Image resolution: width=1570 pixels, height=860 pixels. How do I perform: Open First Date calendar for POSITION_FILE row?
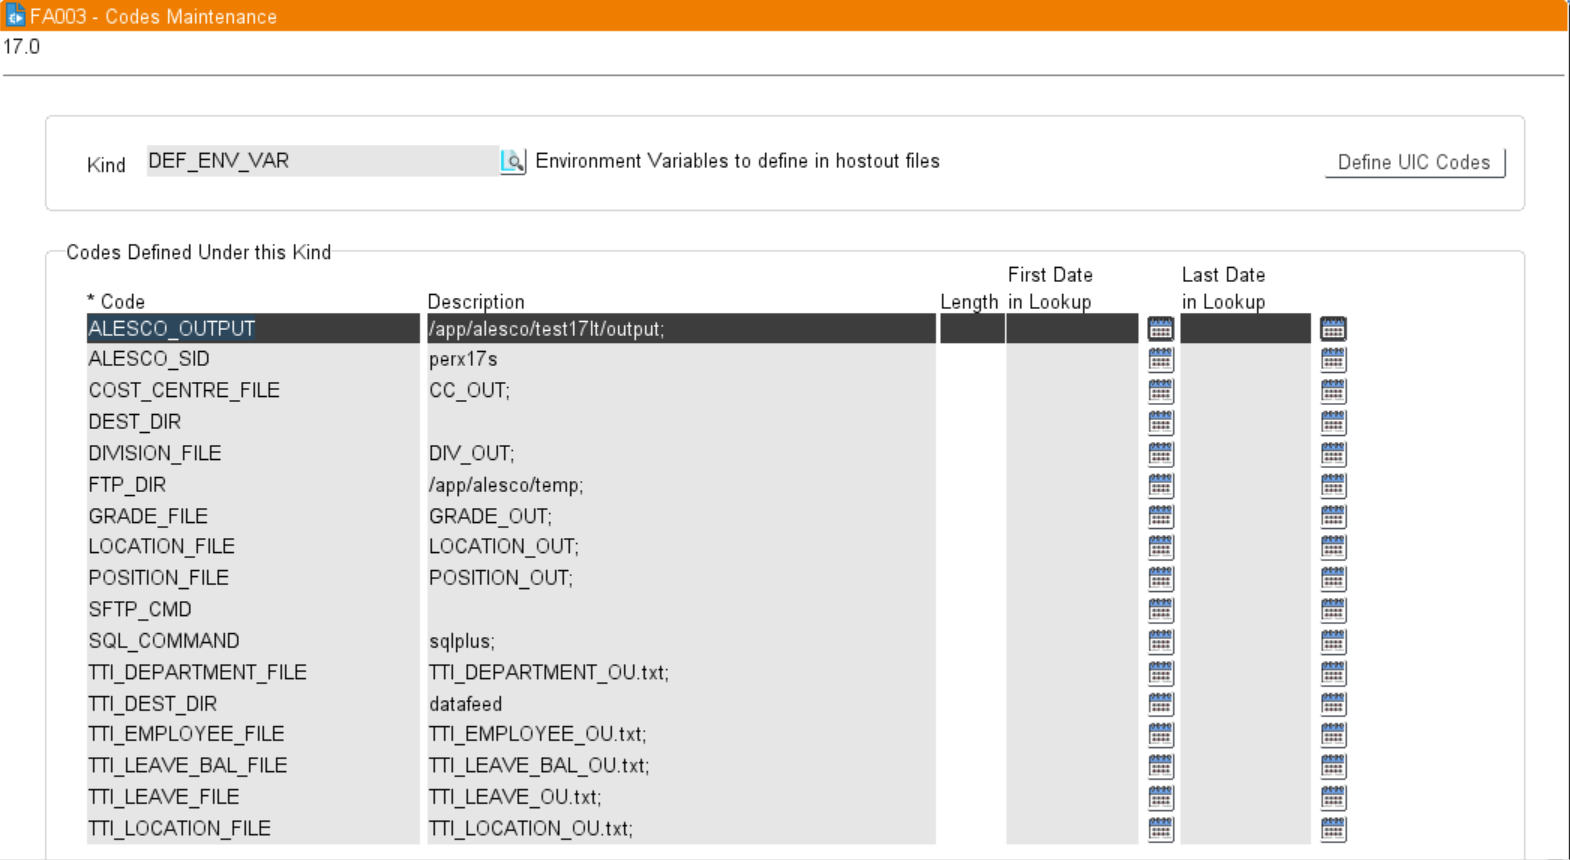(x=1160, y=578)
